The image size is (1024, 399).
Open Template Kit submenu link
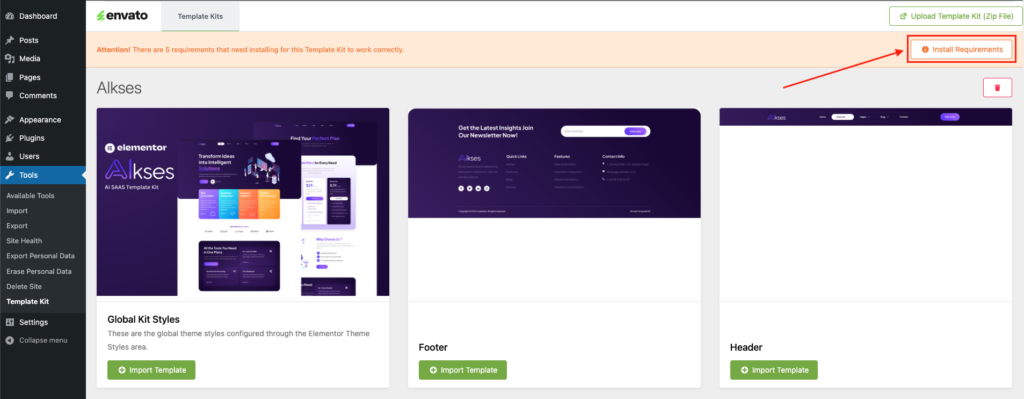27,302
